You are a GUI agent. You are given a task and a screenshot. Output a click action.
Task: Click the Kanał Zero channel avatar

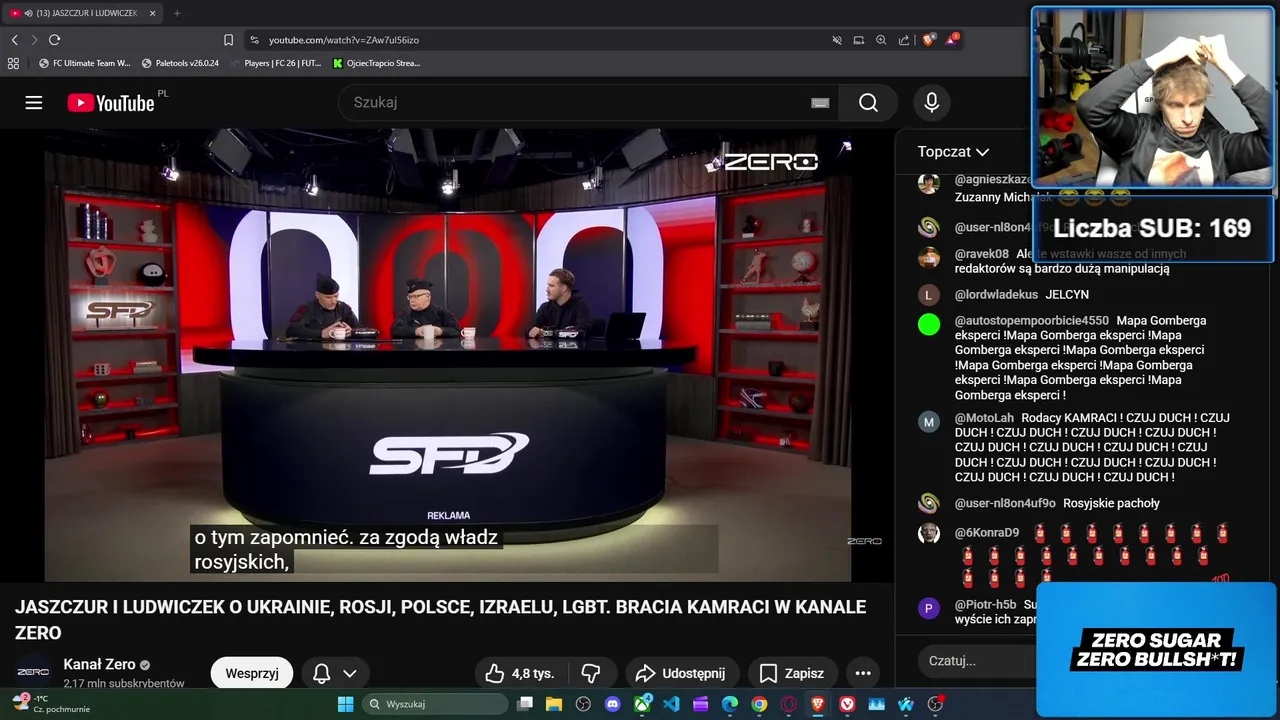pyautogui.click(x=33, y=672)
